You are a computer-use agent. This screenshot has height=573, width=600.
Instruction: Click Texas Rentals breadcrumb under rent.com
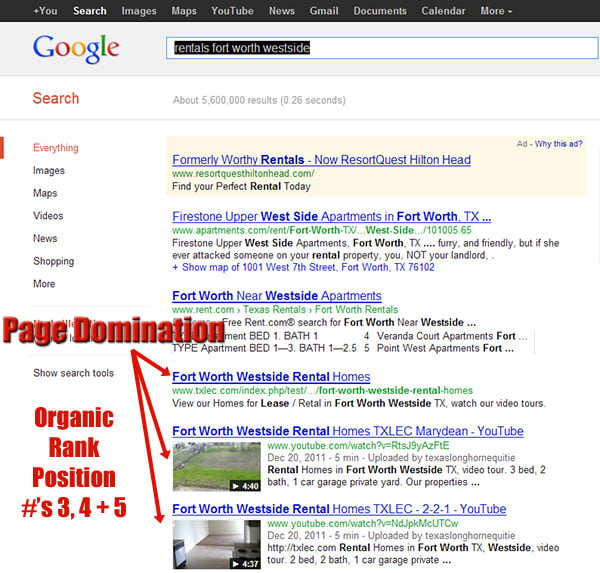(274, 309)
